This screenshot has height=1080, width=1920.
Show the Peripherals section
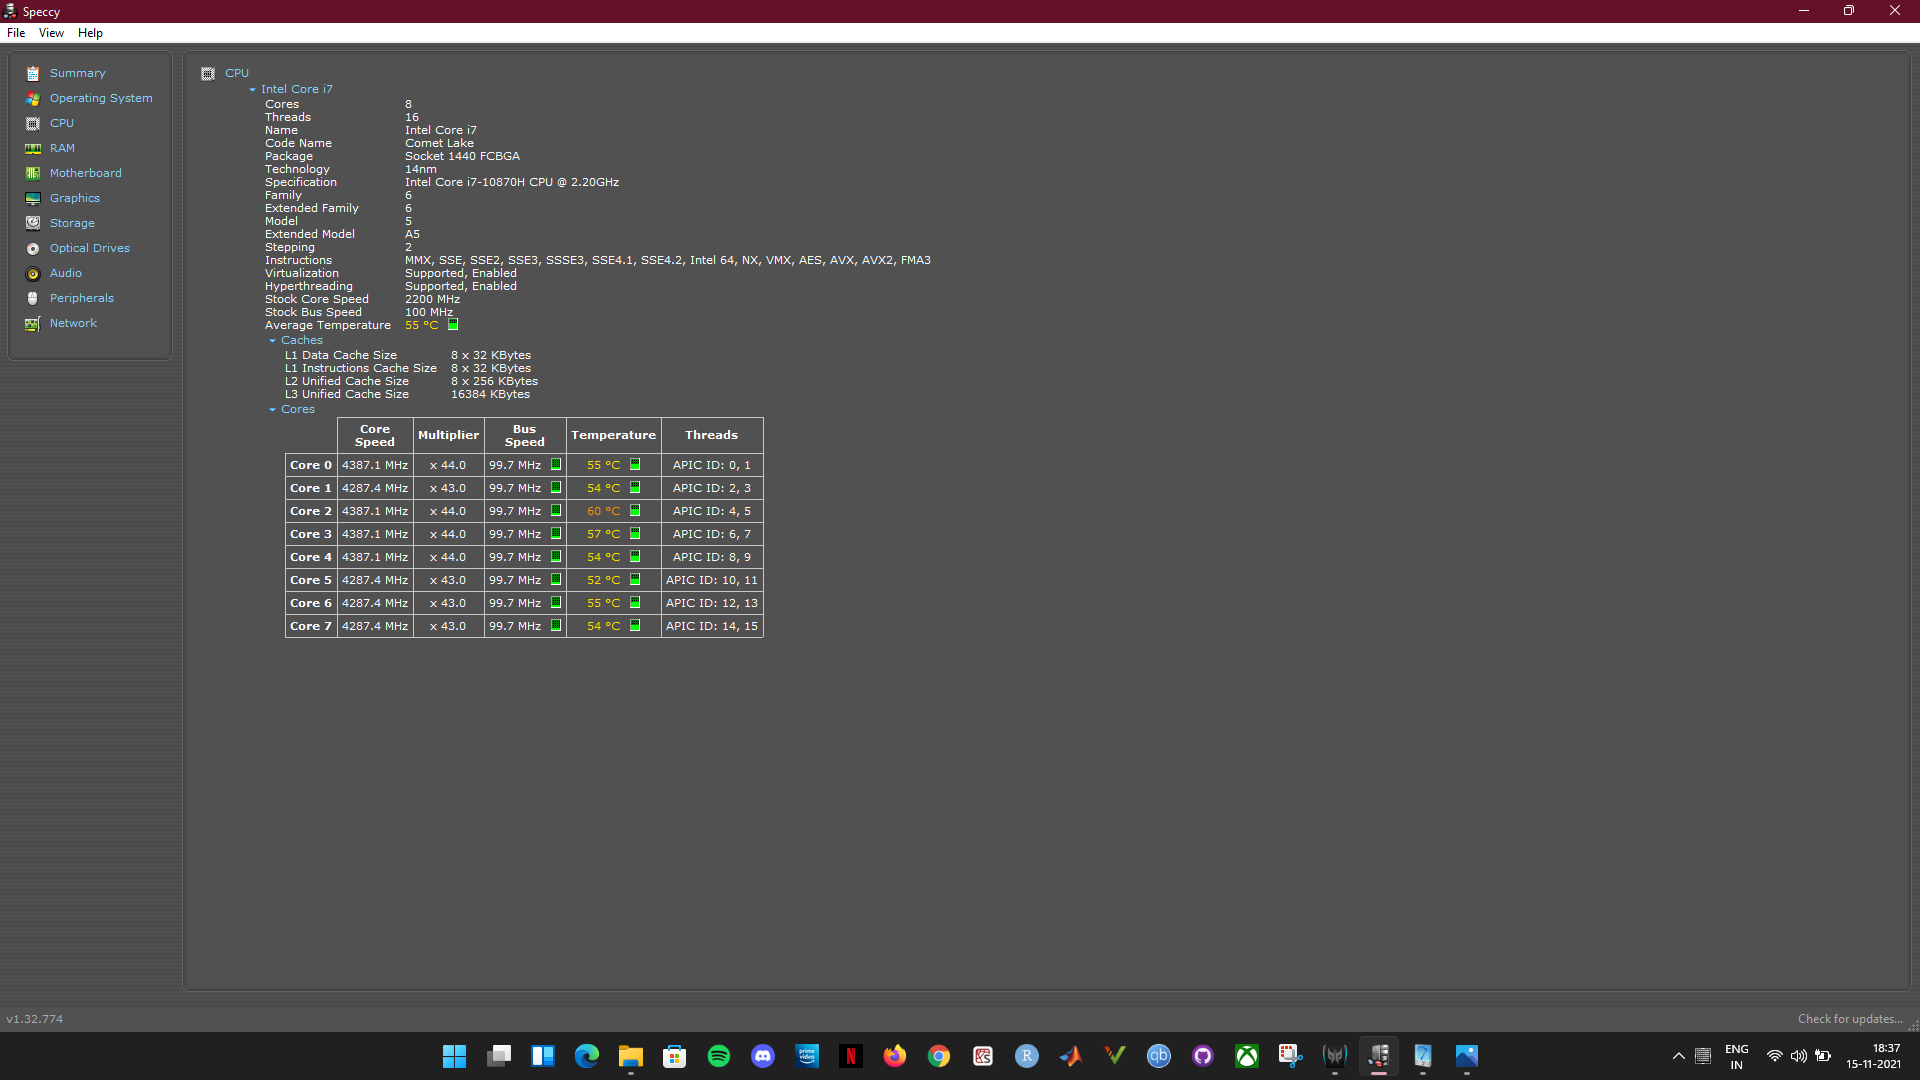82,298
